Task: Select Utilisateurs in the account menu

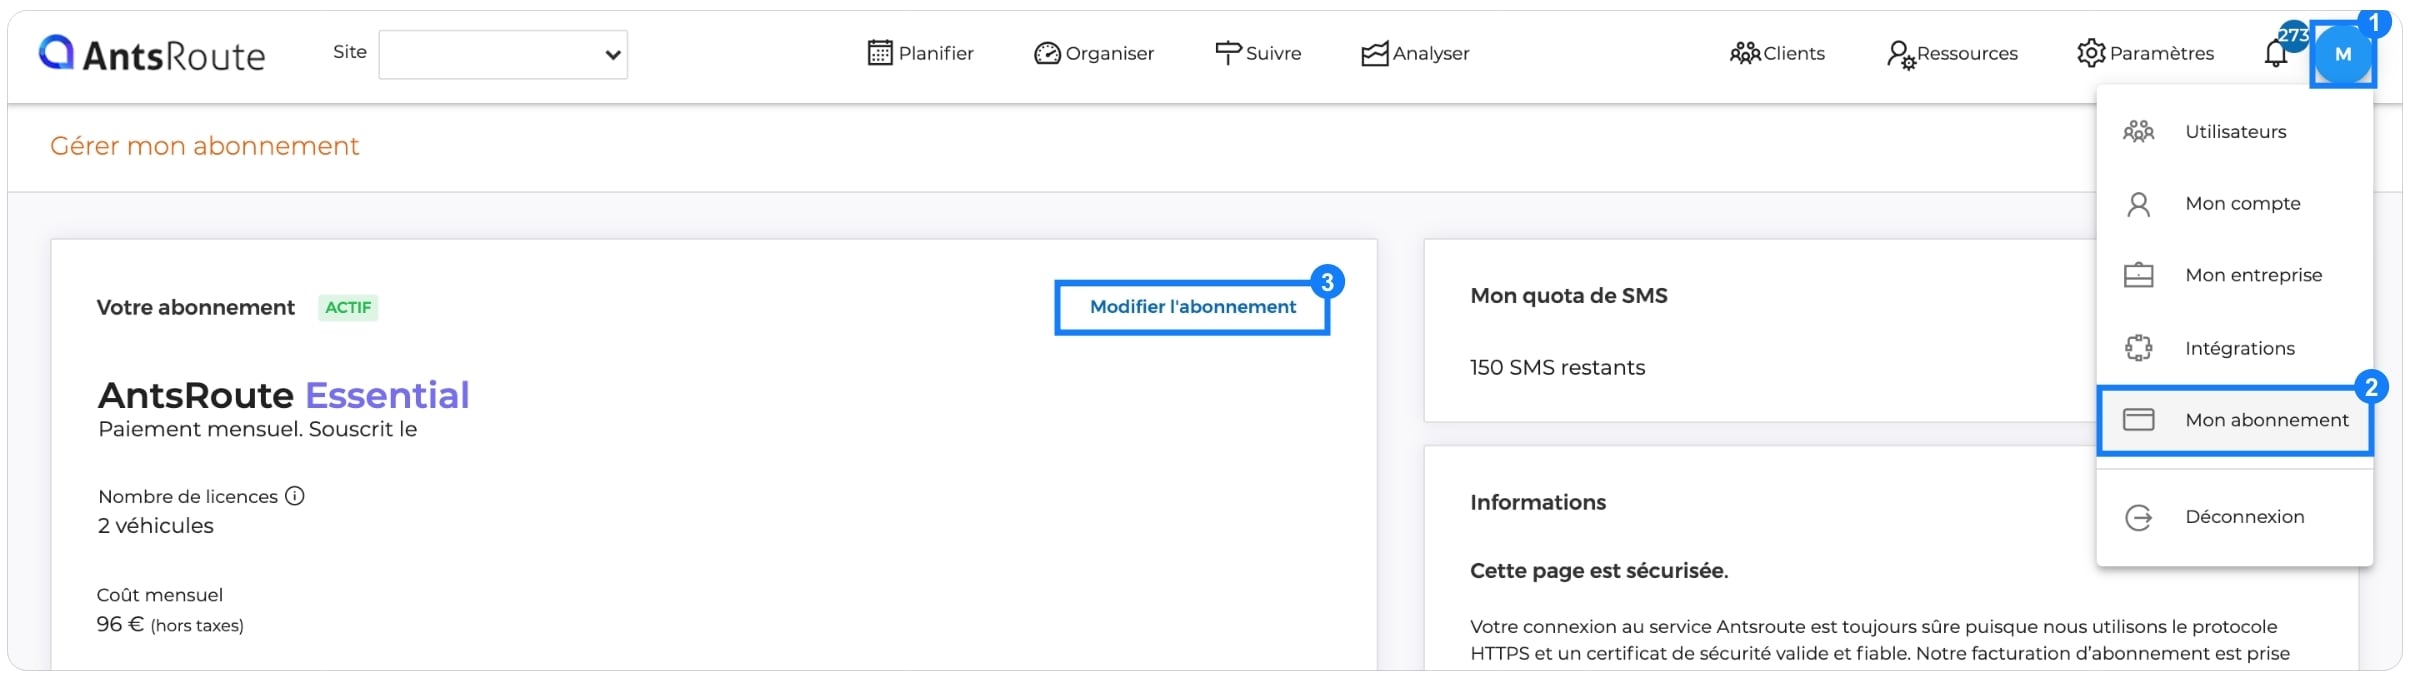Action: (x=2235, y=131)
